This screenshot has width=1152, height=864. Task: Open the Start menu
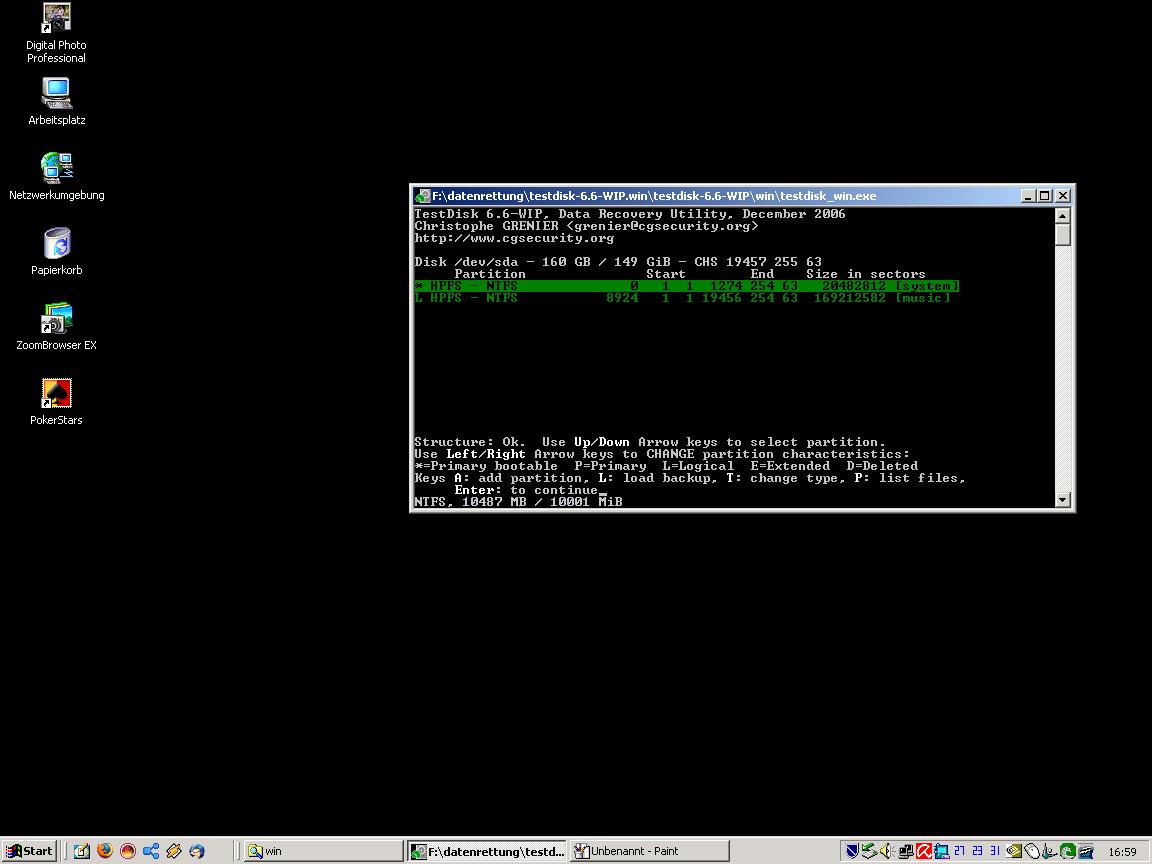(x=29, y=851)
